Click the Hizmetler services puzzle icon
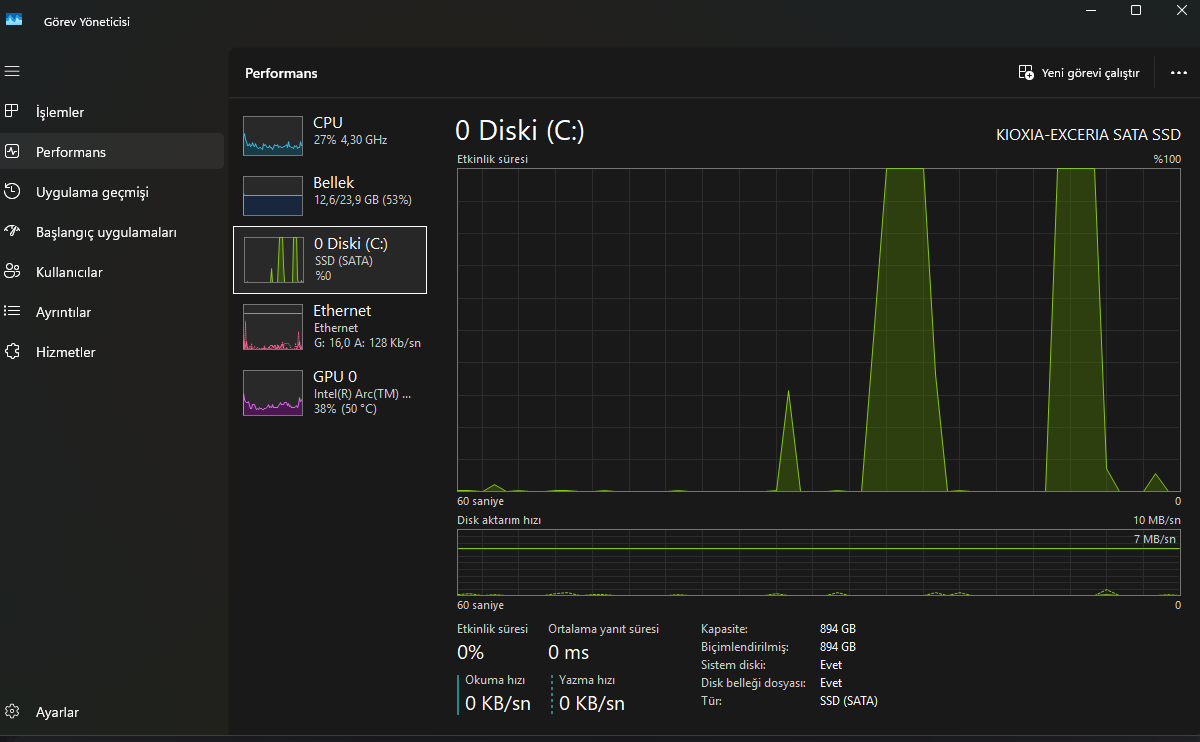The image size is (1200, 742). pyautogui.click(x=12, y=352)
